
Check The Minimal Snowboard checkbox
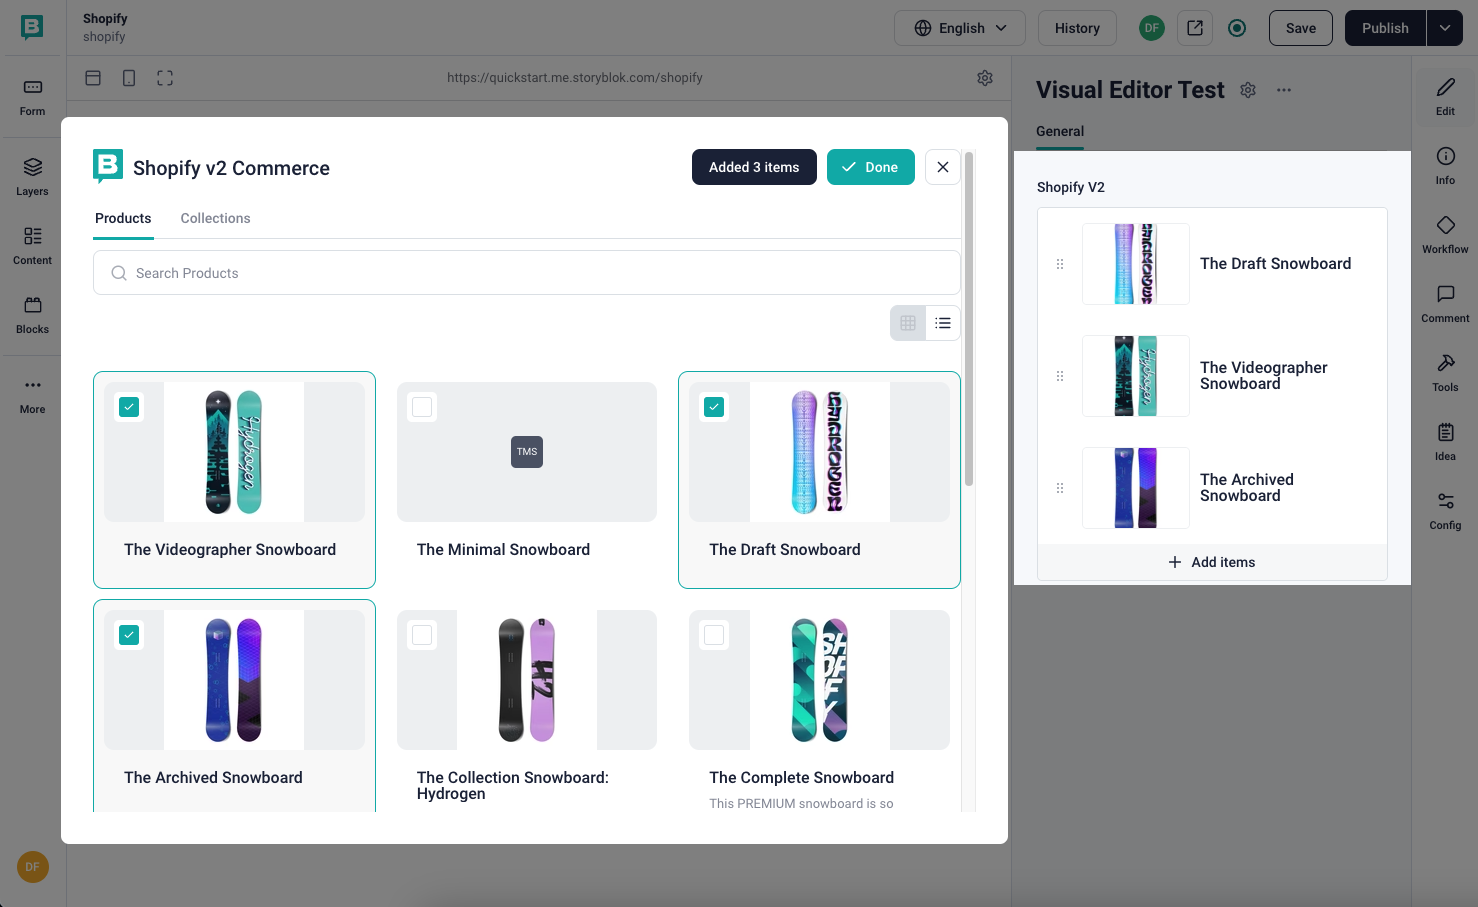tap(422, 407)
